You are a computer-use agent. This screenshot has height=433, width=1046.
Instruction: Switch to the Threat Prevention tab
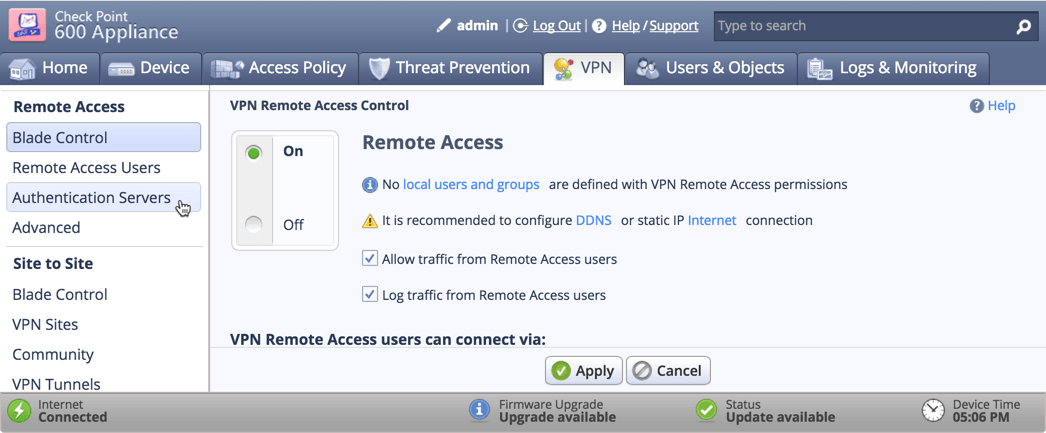(x=450, y=68)
